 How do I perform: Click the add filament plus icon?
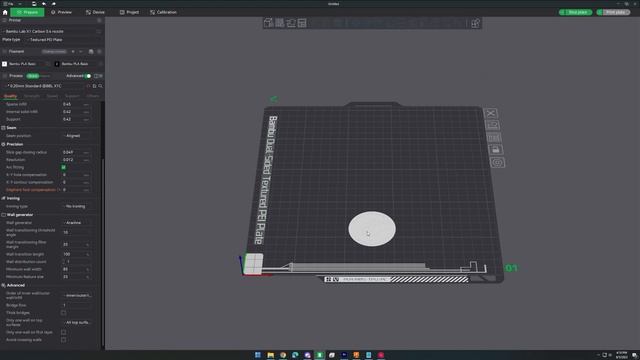(73, 51)
